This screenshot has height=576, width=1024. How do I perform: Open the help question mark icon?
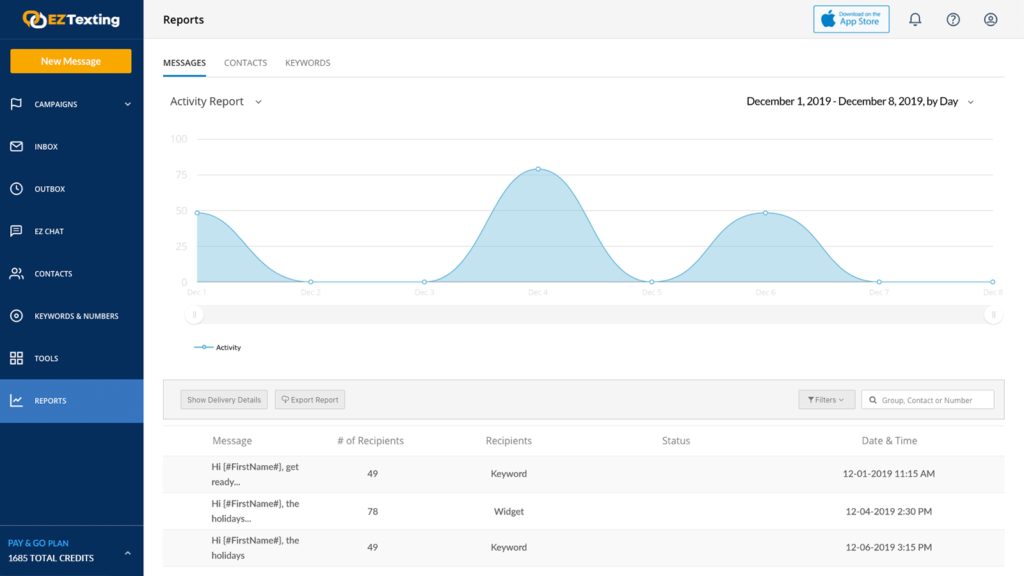point(953,20)
